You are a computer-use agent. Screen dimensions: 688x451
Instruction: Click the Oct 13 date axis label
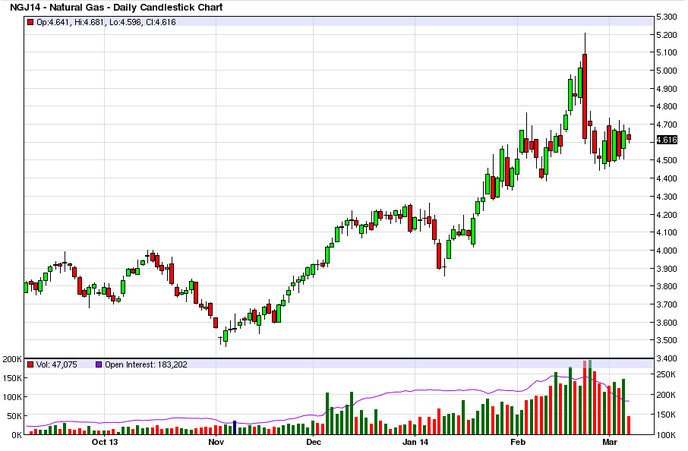click(x=104, y=441)
